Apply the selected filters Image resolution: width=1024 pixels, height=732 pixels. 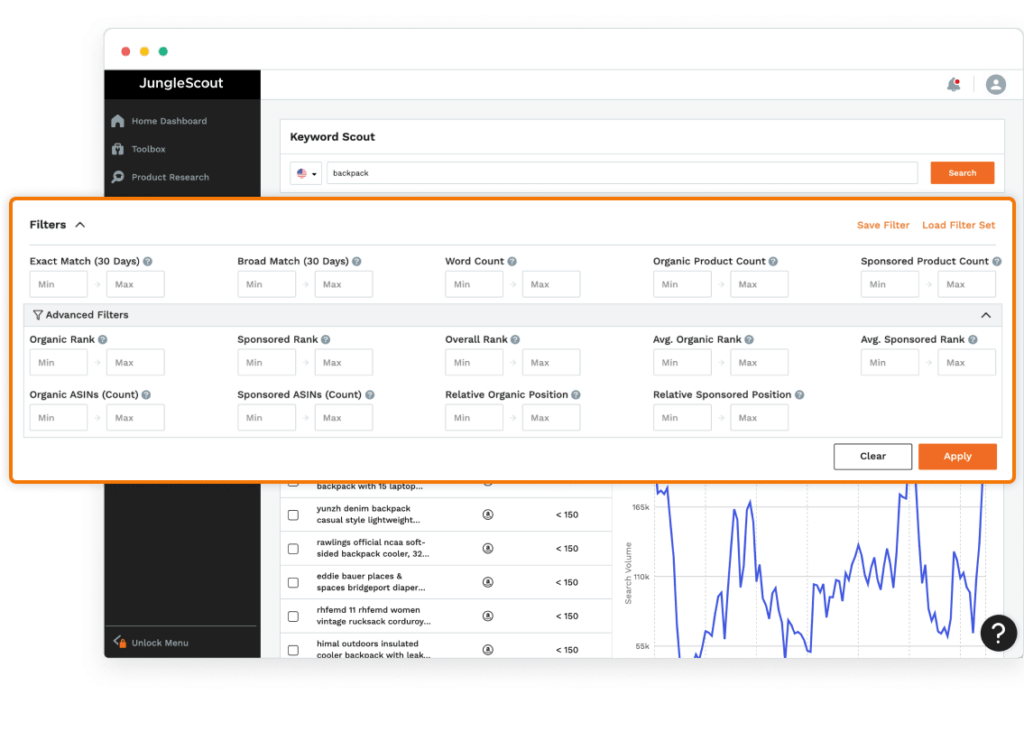957,456
